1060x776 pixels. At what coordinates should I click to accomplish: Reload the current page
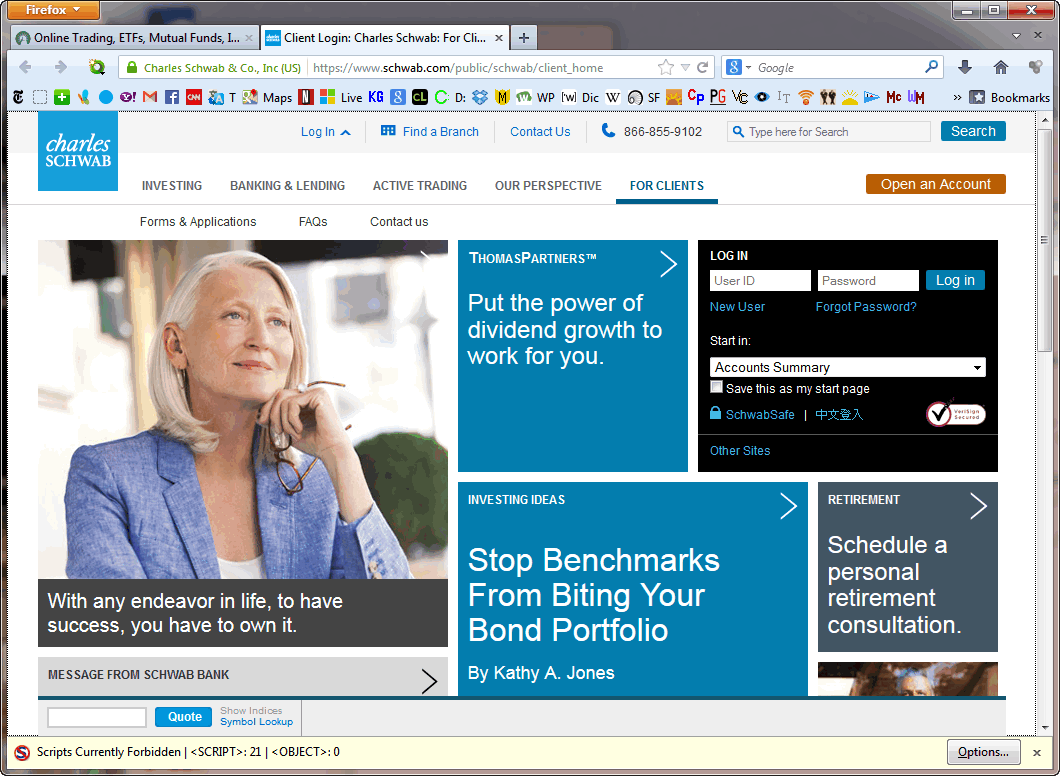pos(703,68)
